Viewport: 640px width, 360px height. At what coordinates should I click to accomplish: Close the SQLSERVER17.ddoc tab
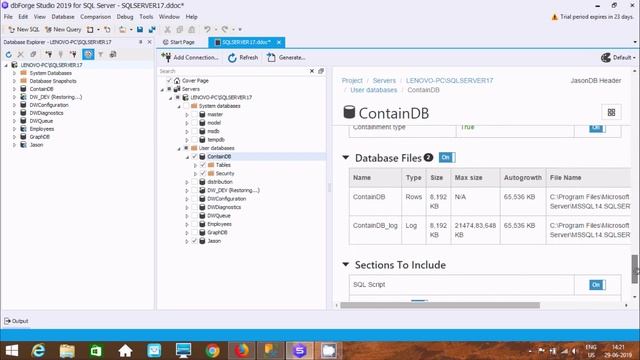point(279,42)
